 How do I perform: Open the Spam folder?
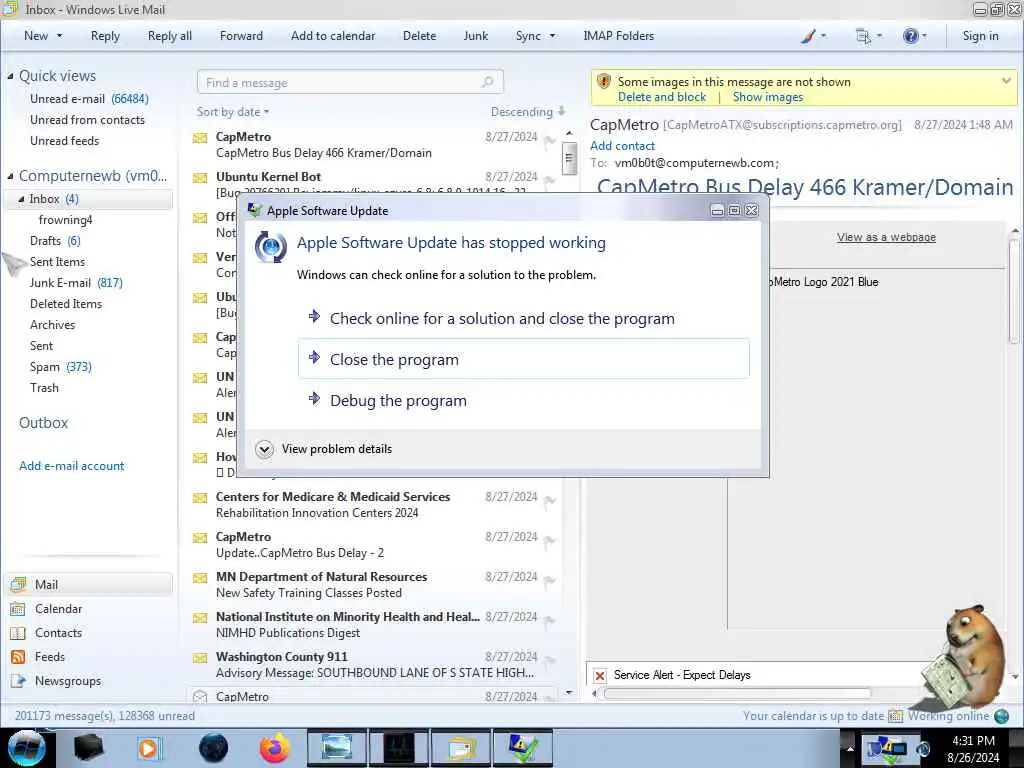tap(61, 366)
